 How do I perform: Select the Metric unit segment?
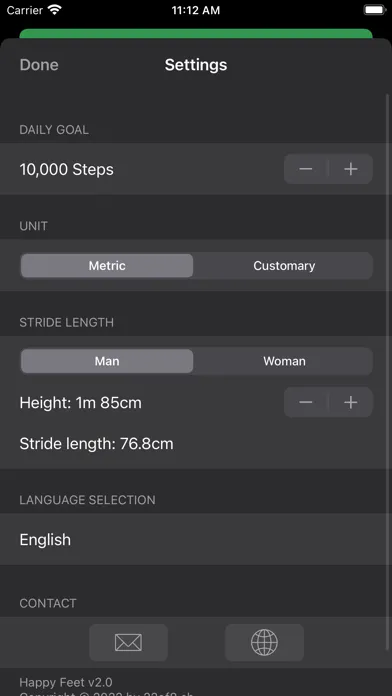[107, 265]
